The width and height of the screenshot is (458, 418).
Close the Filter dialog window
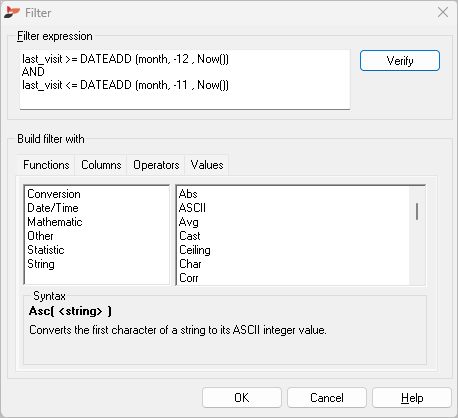click(x=443, y=12)
